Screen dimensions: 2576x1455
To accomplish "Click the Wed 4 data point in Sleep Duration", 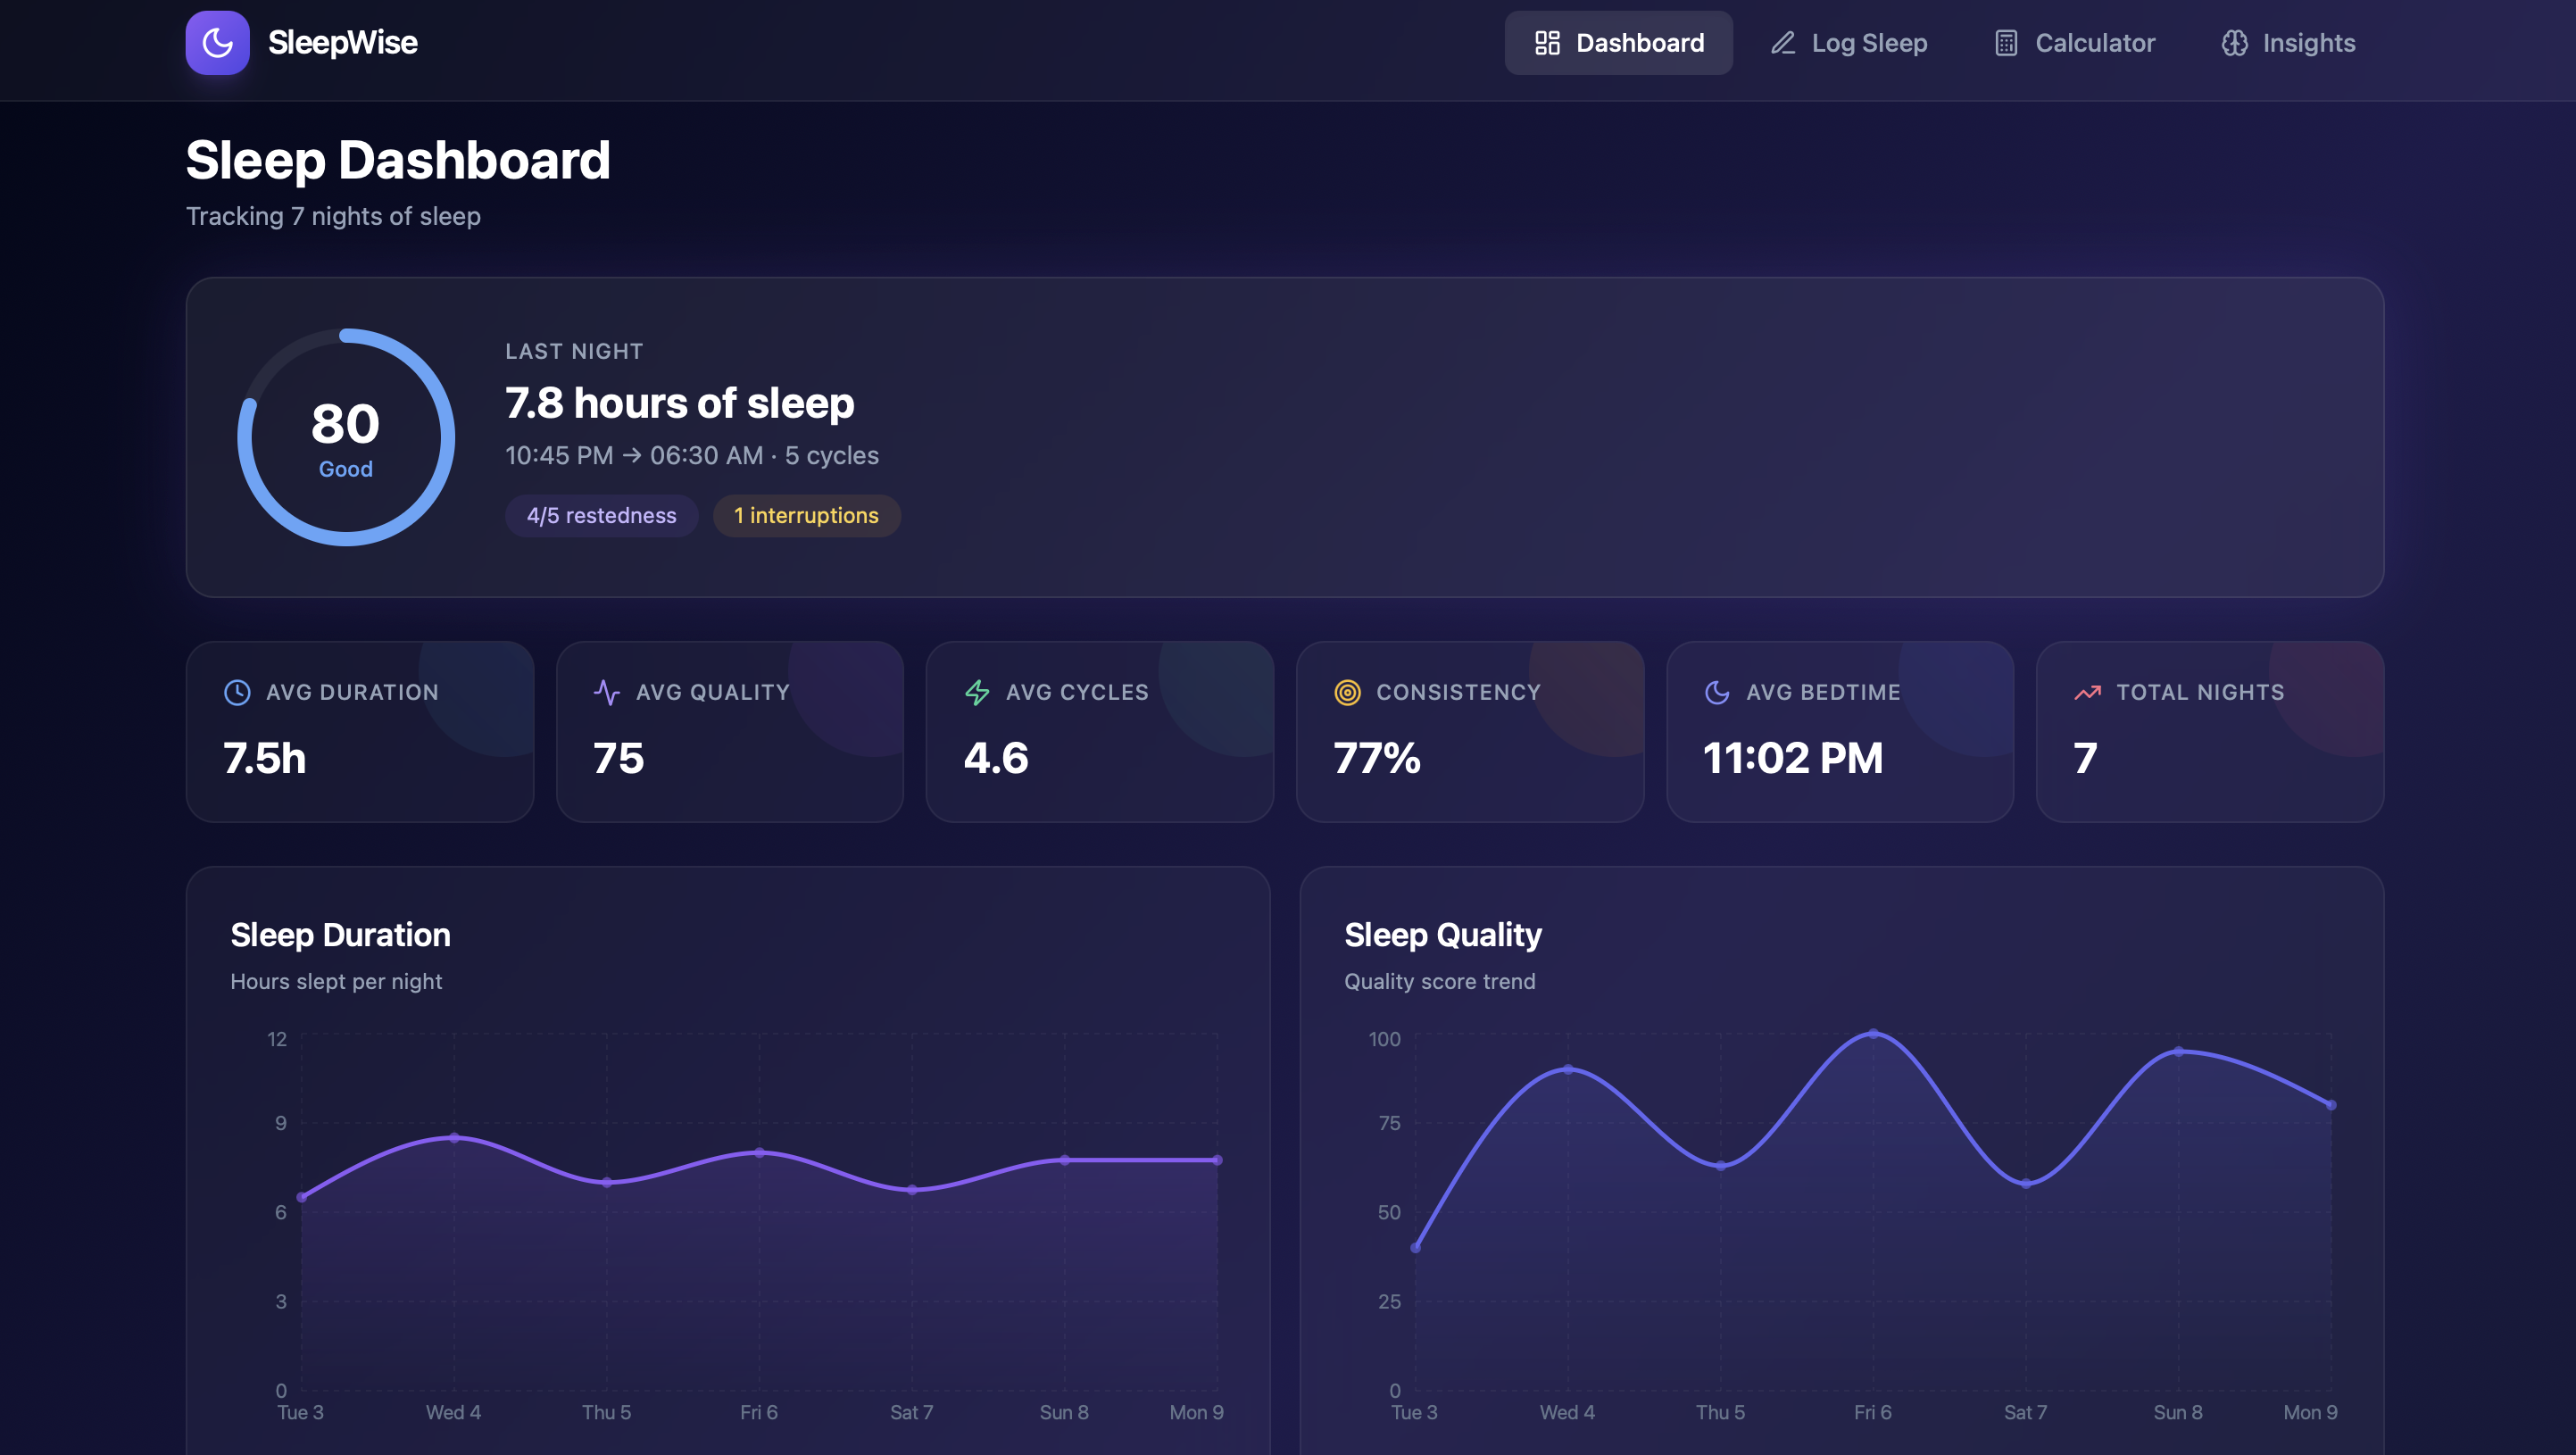I will [x=454, y=1138].
